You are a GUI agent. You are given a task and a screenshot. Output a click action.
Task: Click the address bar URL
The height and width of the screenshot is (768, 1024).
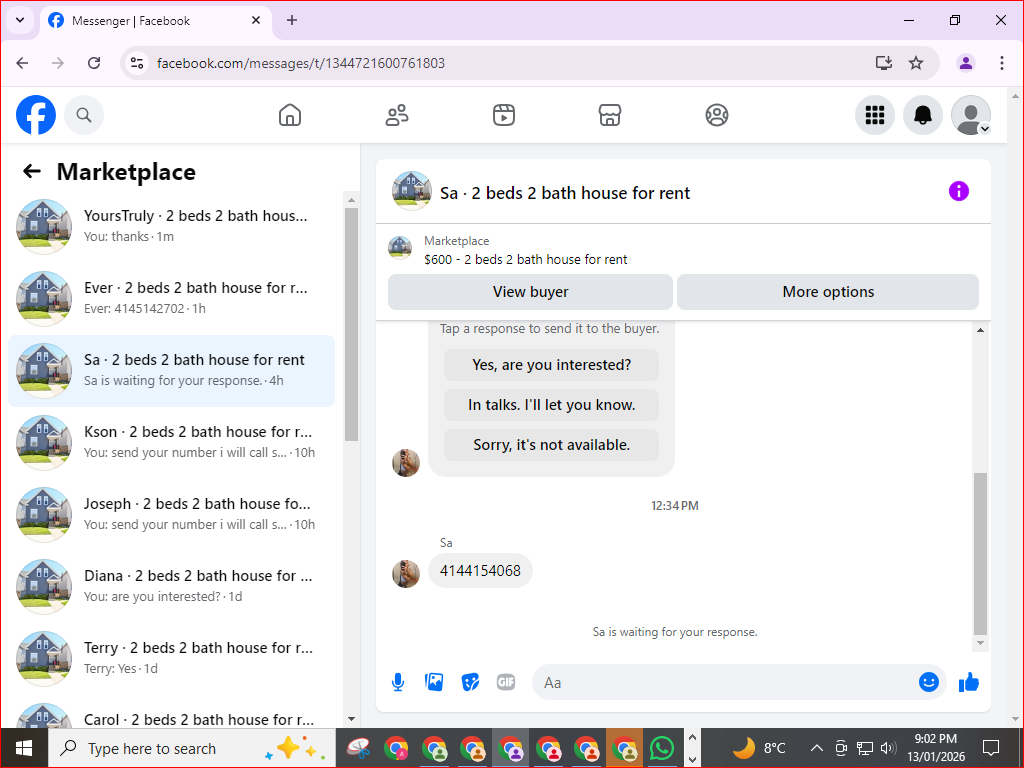(301, 63)
